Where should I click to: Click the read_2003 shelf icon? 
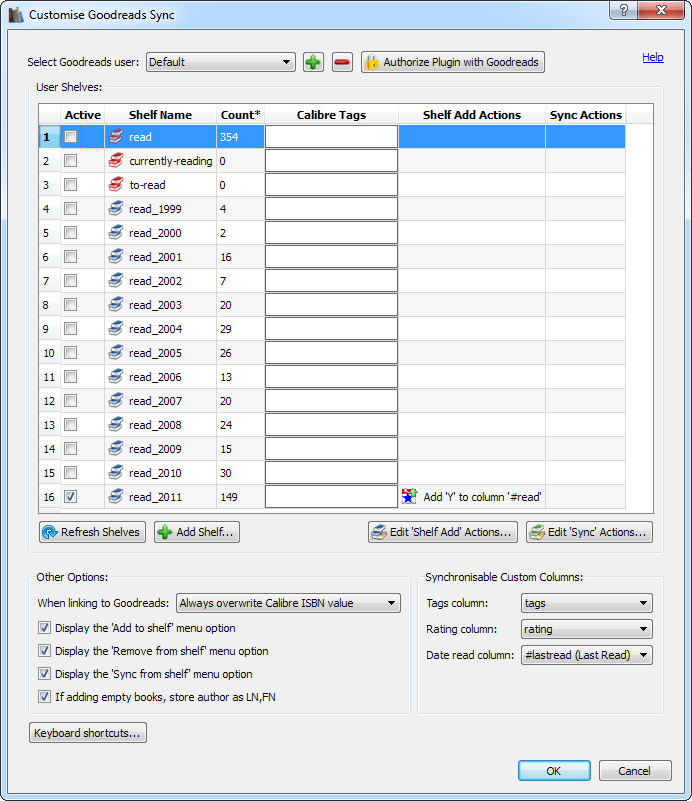(116, 304)
